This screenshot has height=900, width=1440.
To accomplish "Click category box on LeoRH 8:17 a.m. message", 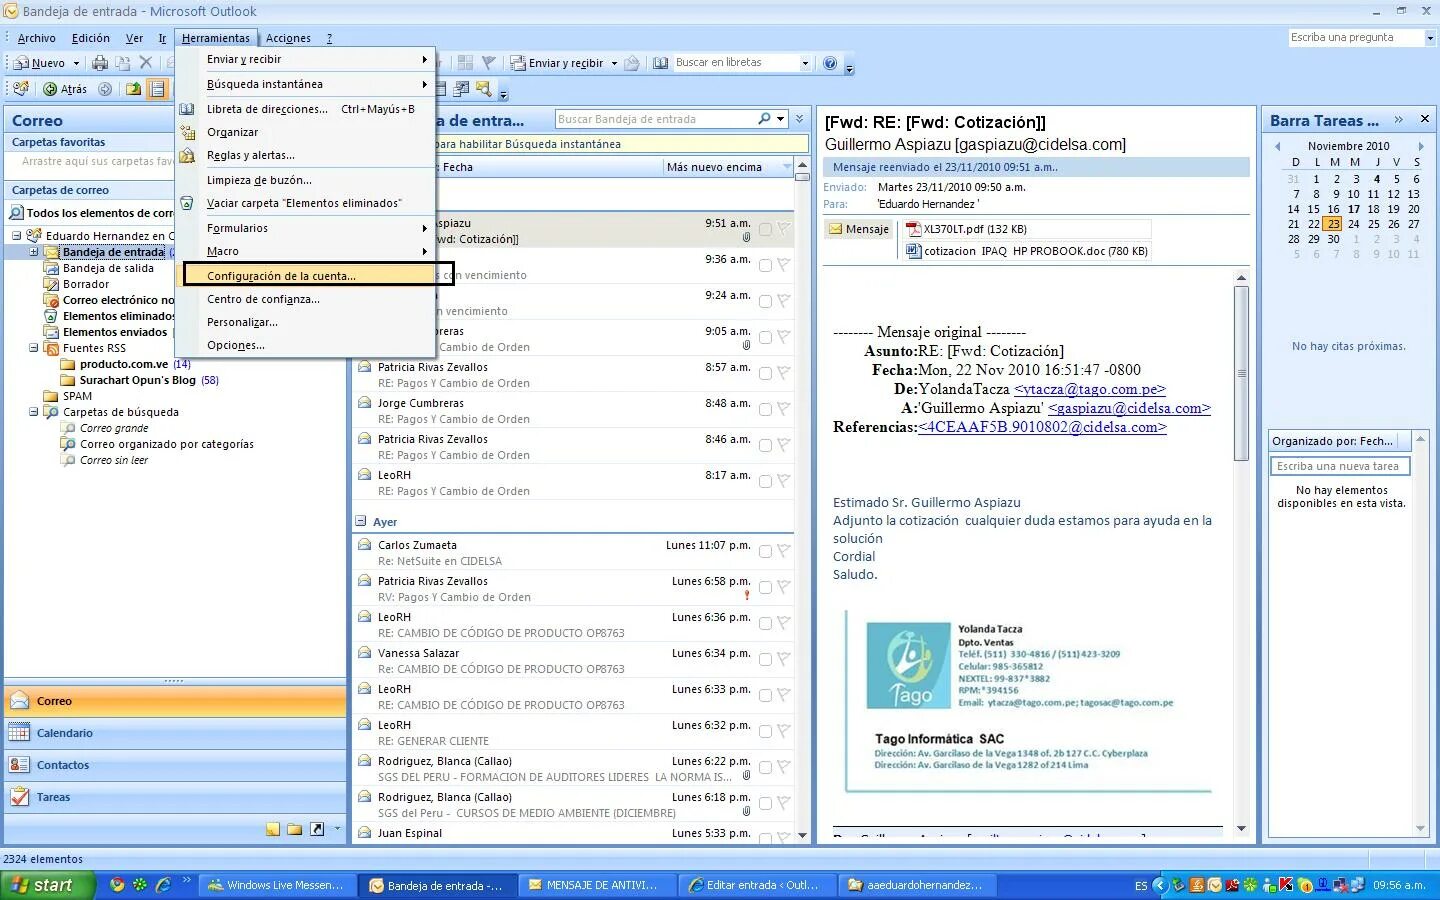I will [765, 481].
